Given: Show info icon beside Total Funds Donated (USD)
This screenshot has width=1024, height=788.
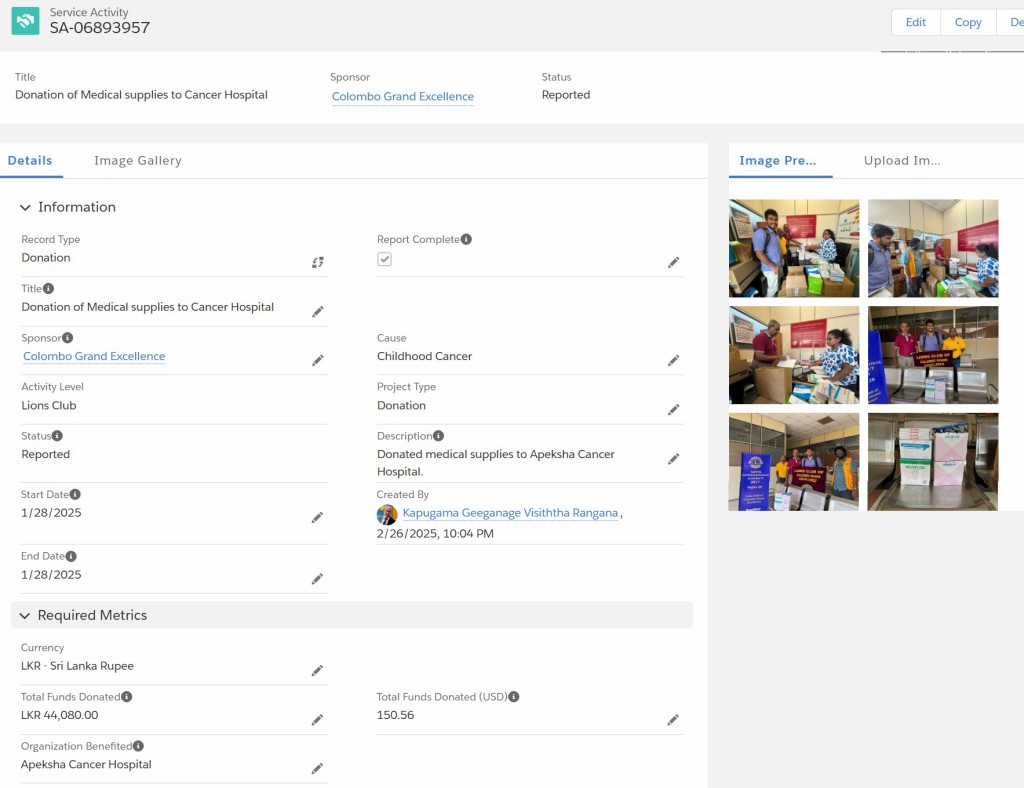Looking at the screenshot, I should (514, 697).
